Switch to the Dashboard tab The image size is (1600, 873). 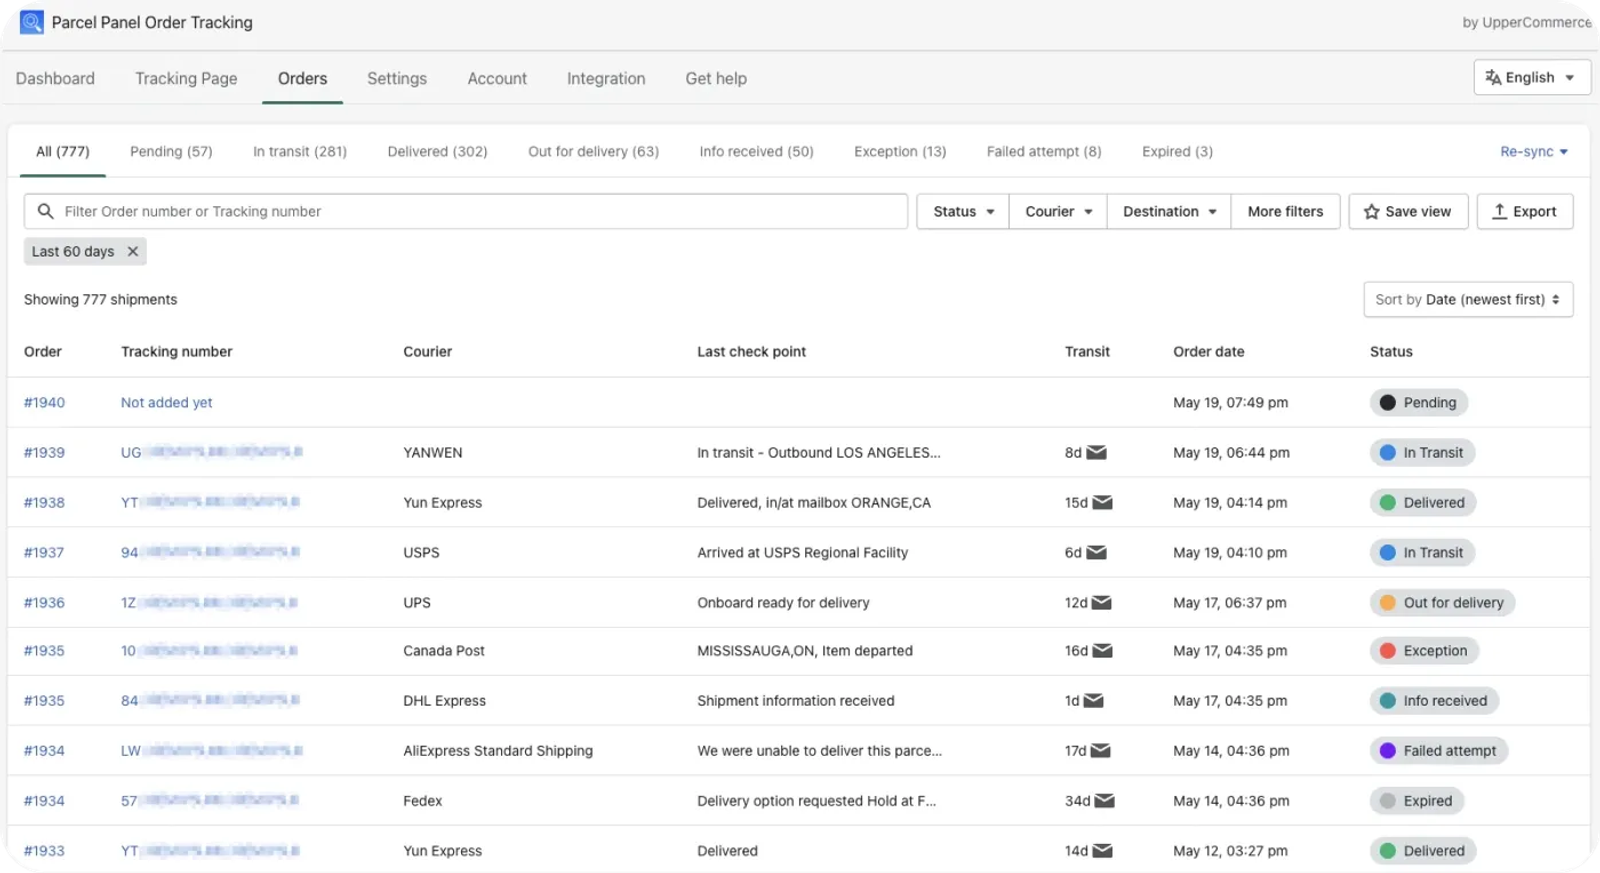[x=55, y=78]
